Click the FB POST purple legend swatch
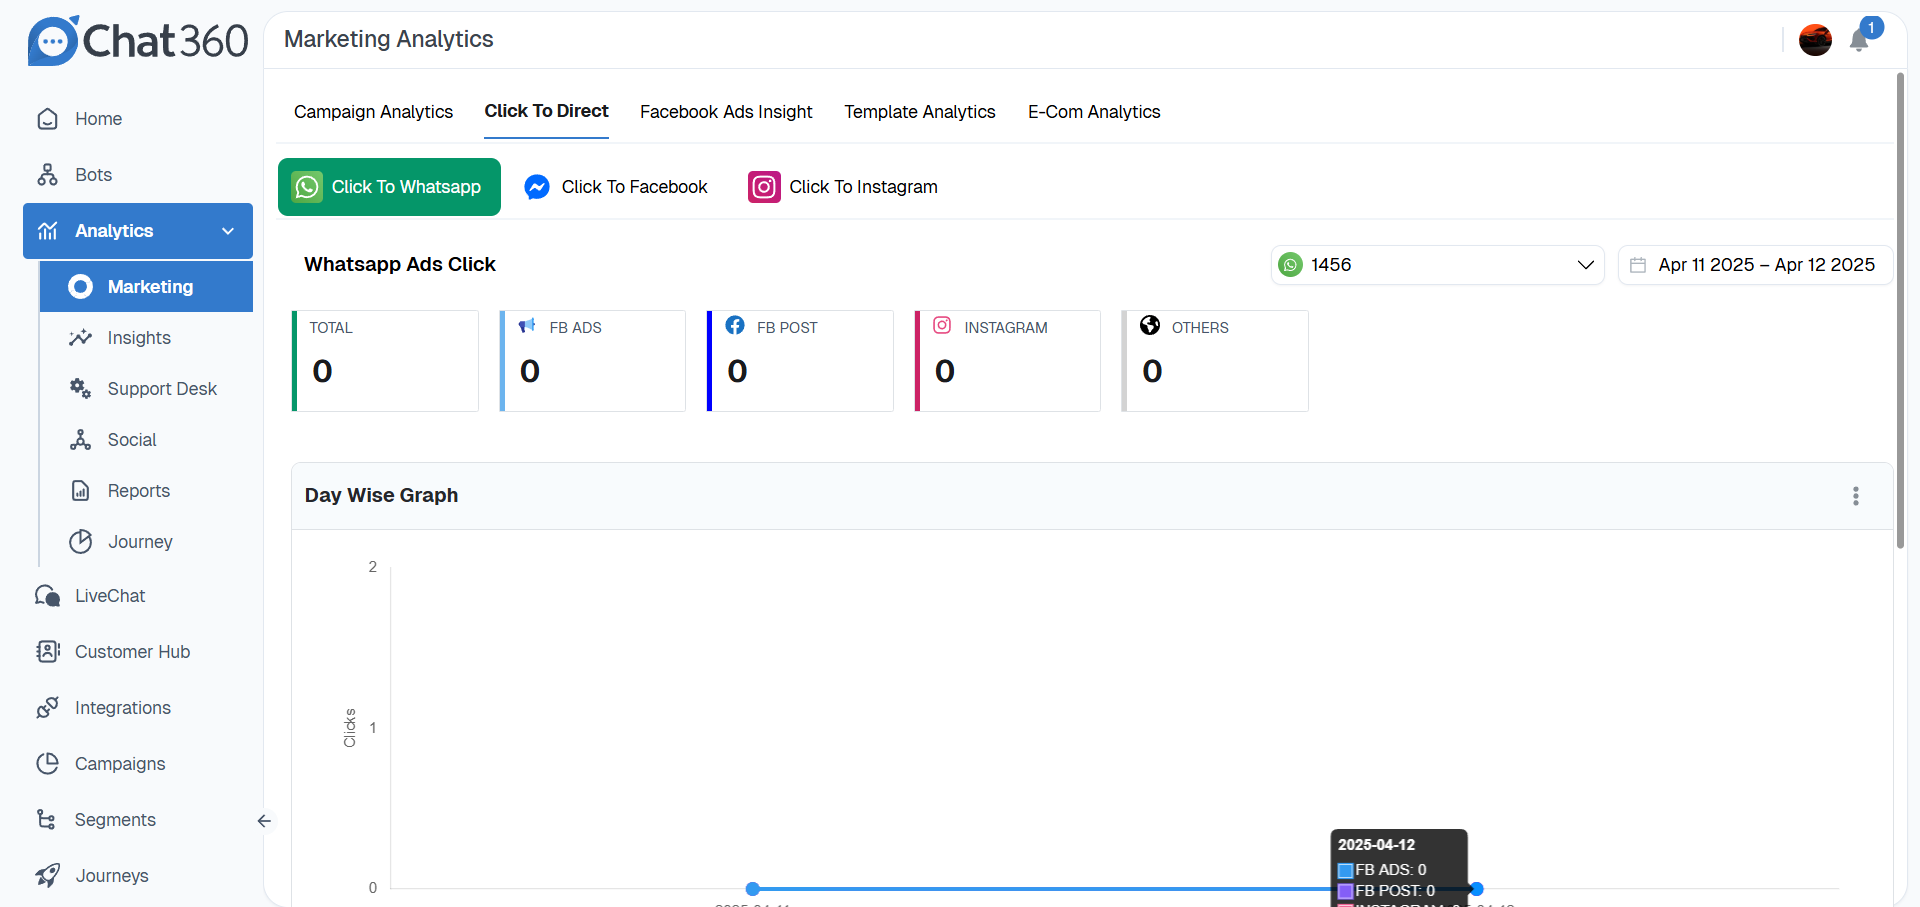This screenshot has width=1920, height=907. coord(1346,891)
